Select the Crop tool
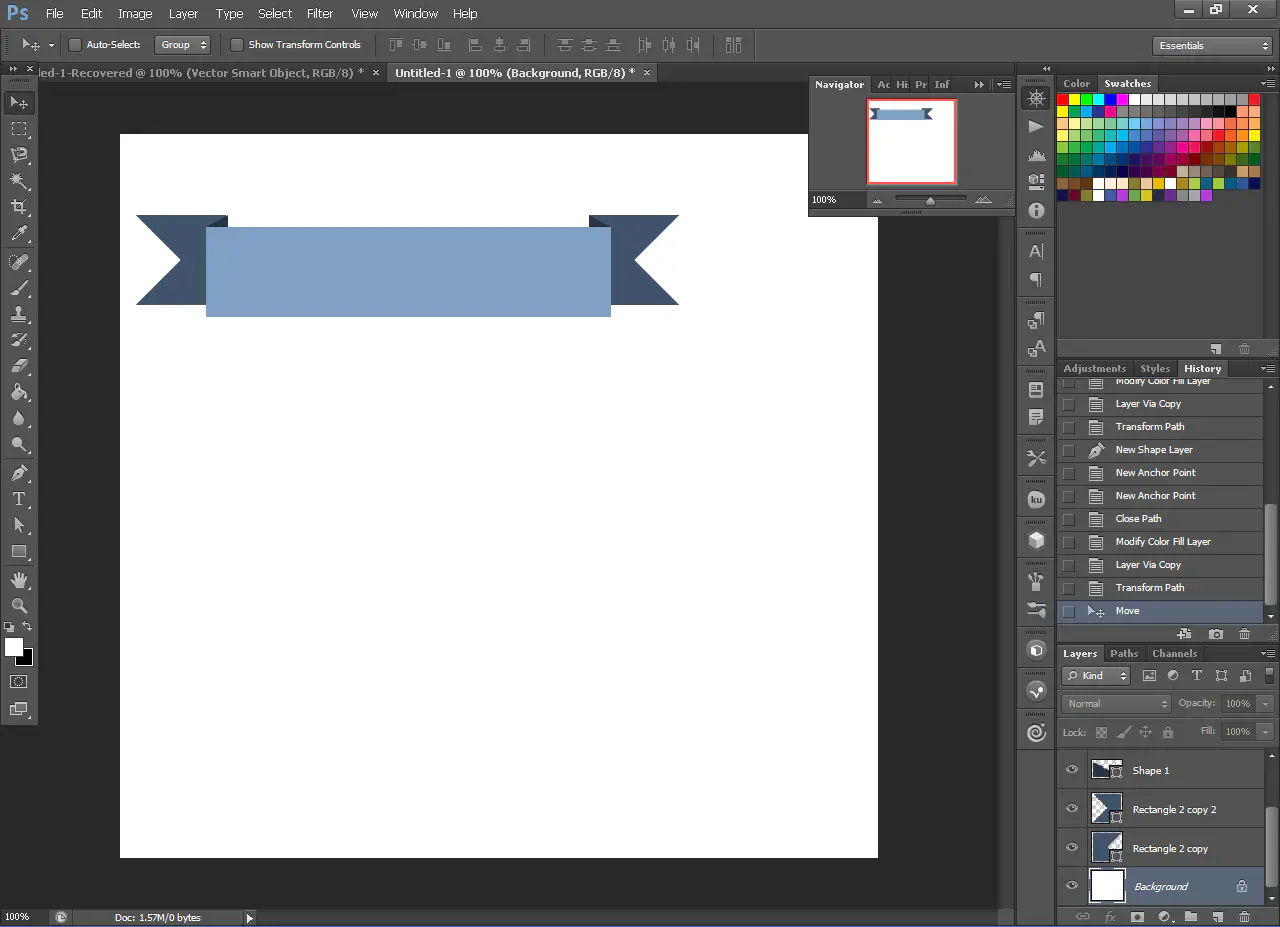Screen dimensions: 1280x927 (18, 207)
